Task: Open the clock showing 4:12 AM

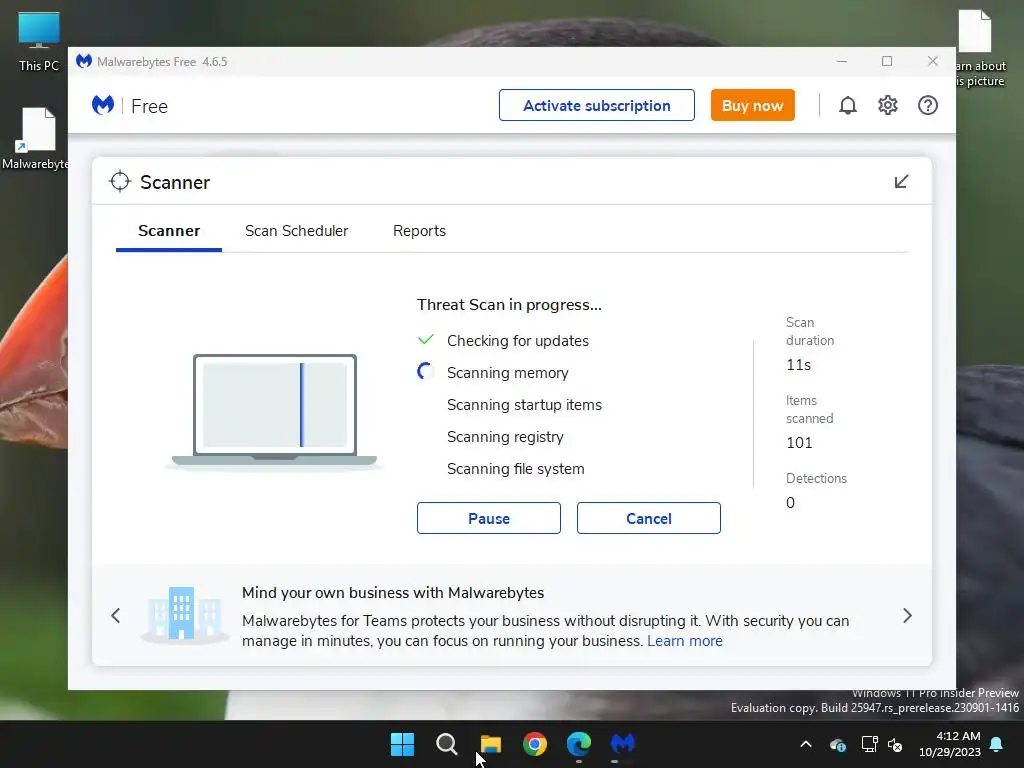Action: tap(950, 744)
